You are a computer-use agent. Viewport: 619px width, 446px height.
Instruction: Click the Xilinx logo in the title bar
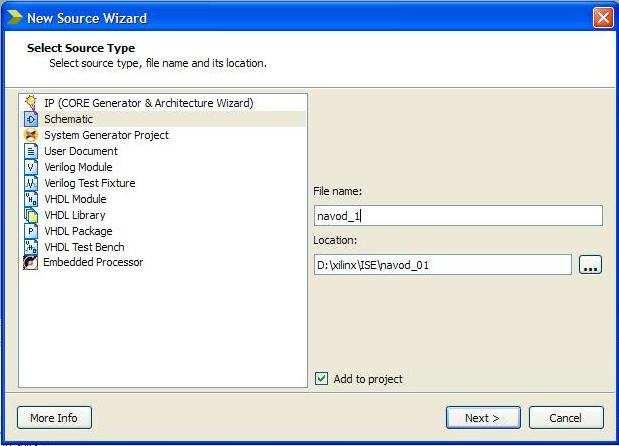click(14, 17)
